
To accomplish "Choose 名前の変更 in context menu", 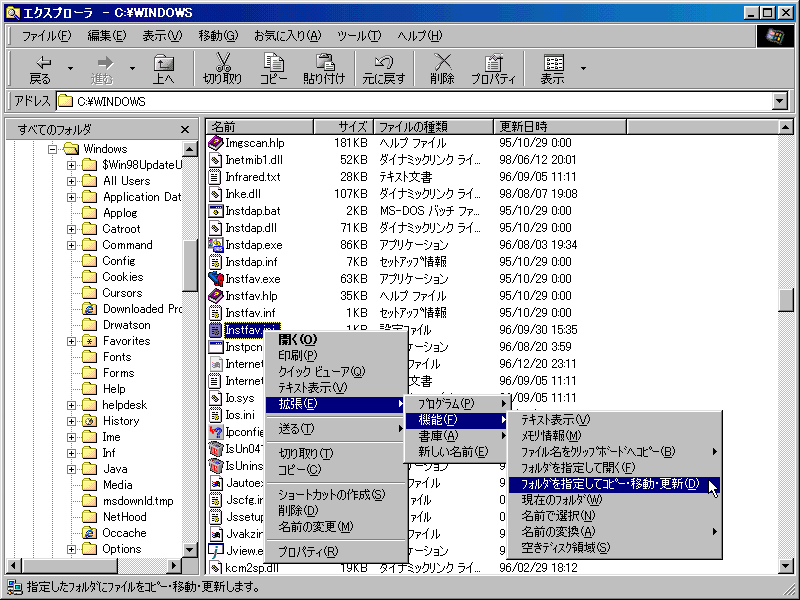I will 314,526.
